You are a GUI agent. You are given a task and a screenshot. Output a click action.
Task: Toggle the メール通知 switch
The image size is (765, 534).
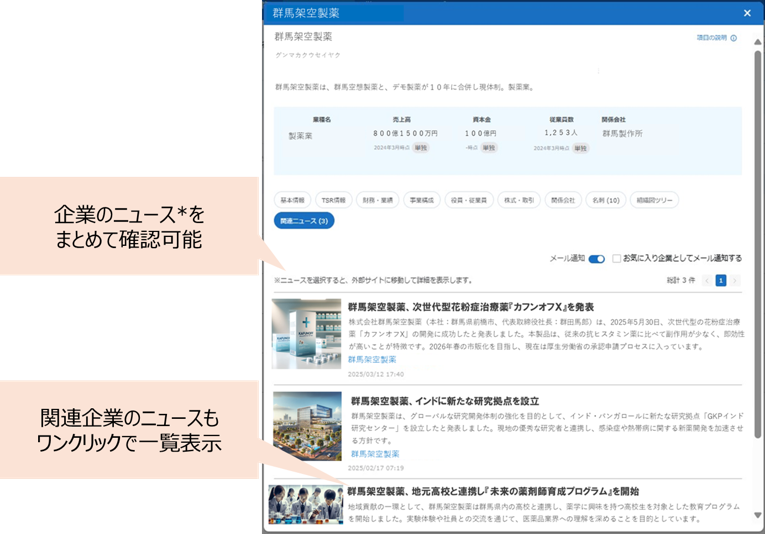pos(597,259)
